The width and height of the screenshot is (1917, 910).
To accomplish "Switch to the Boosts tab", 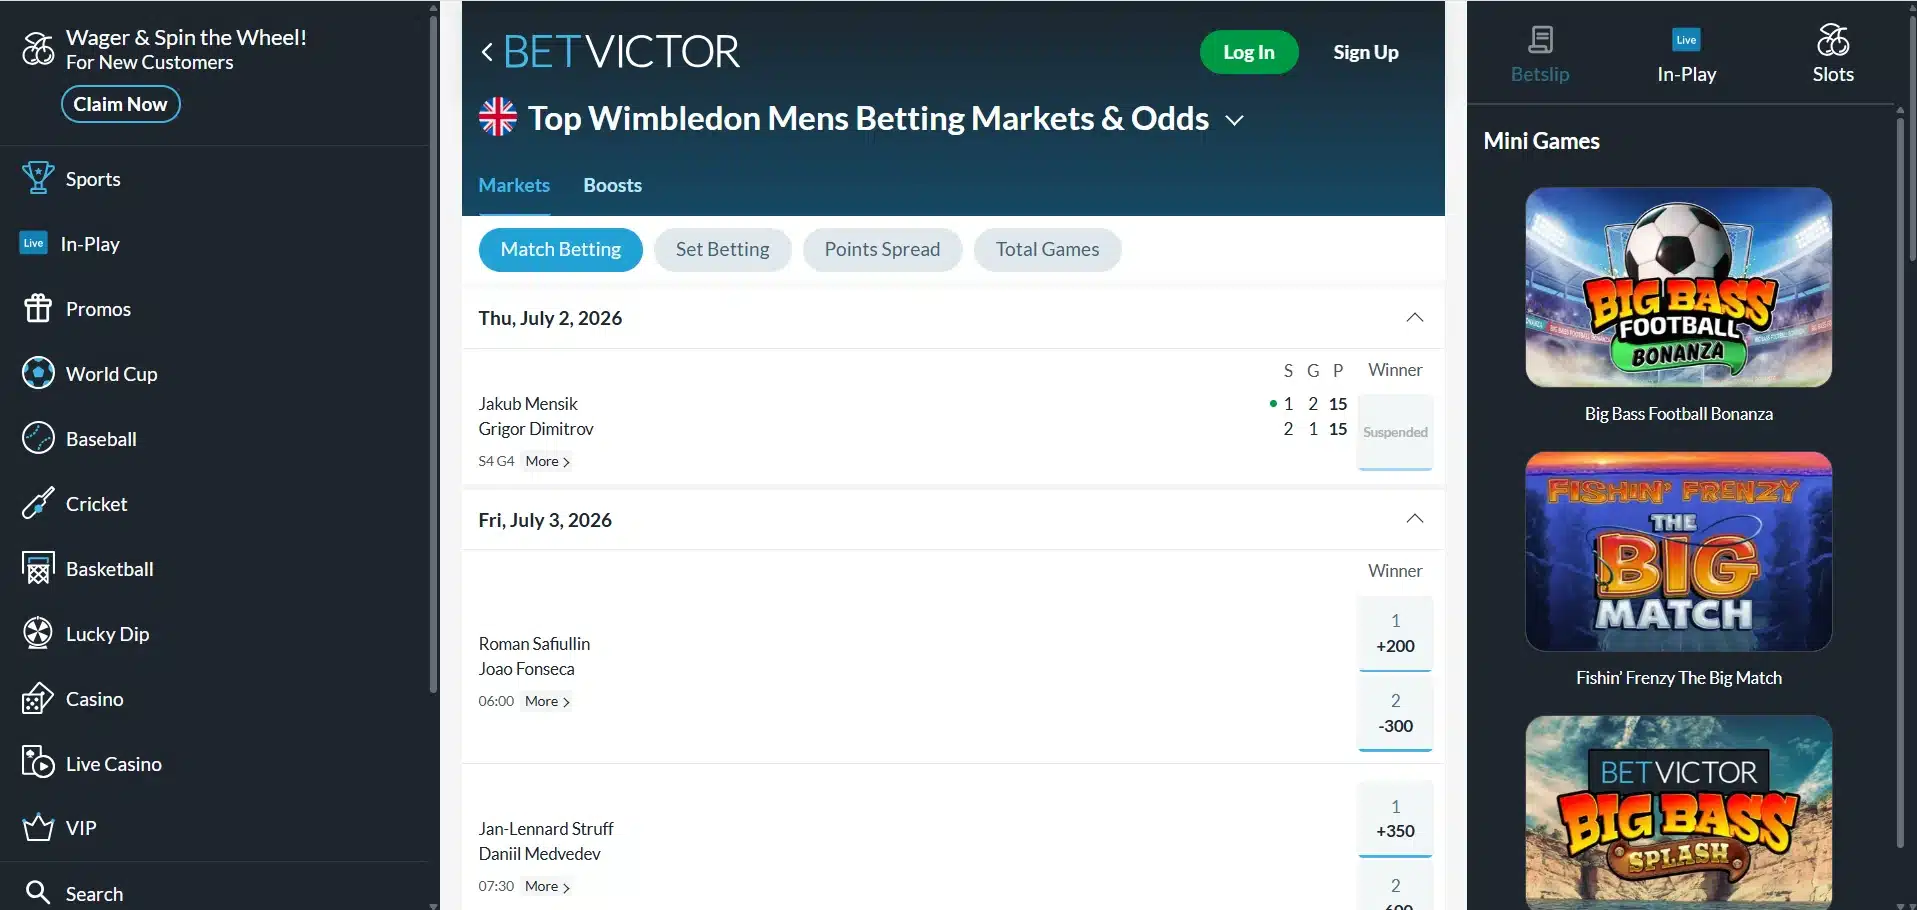I will (x=612, y=186).
